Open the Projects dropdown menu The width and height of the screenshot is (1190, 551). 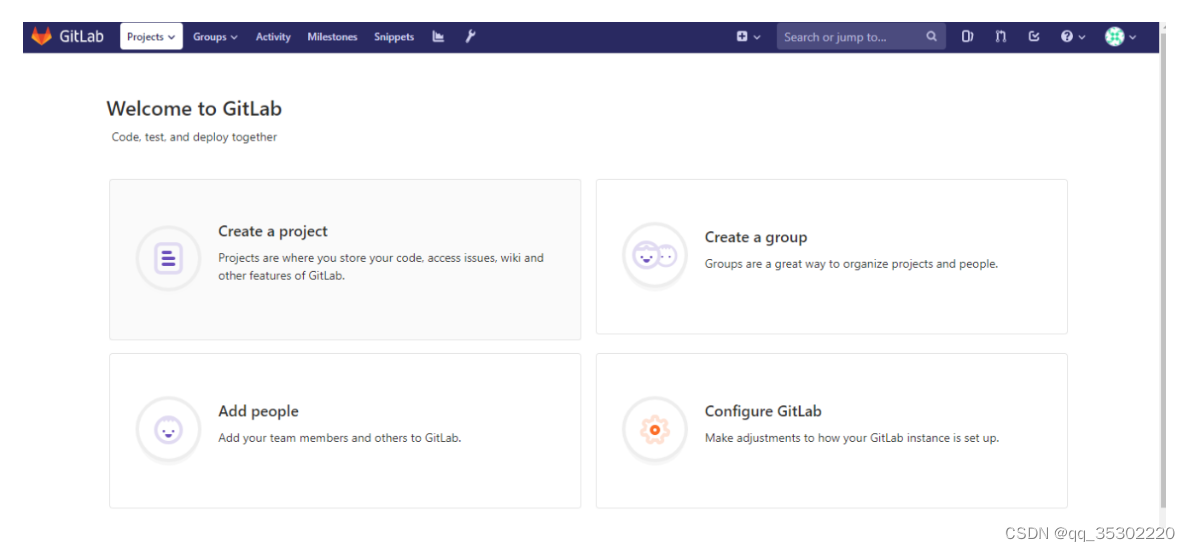tap(151, 36)
